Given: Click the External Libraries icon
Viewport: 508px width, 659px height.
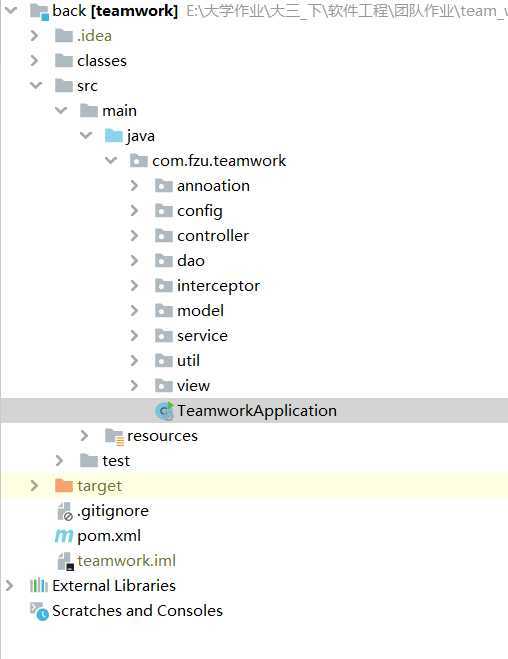Looking at the screenshot, I should point(39,585).
